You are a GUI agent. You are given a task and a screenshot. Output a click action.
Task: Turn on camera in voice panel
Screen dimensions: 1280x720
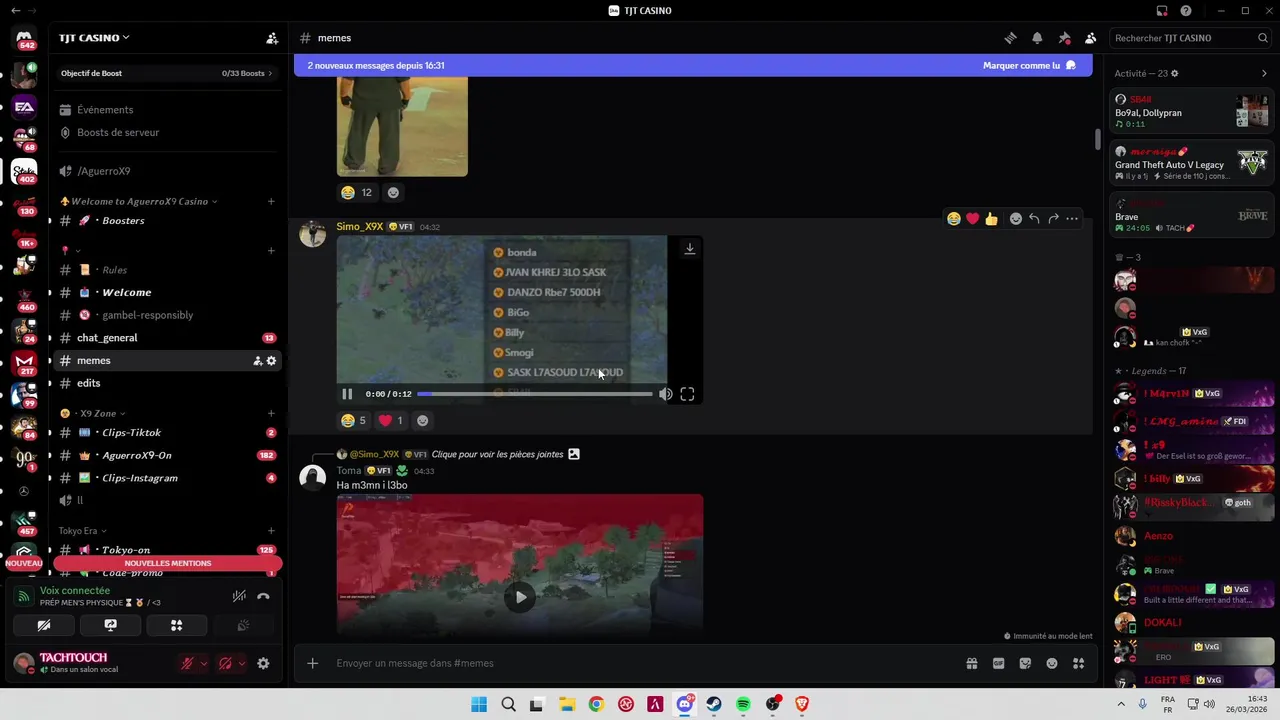(44, 625)
